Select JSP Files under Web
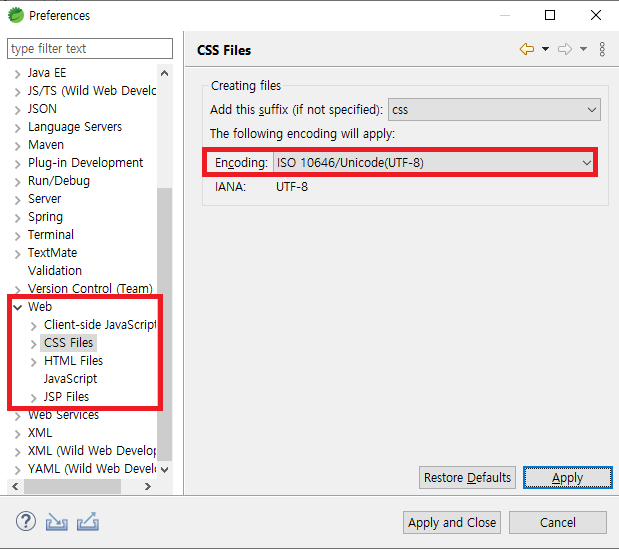 coord(66,397)
